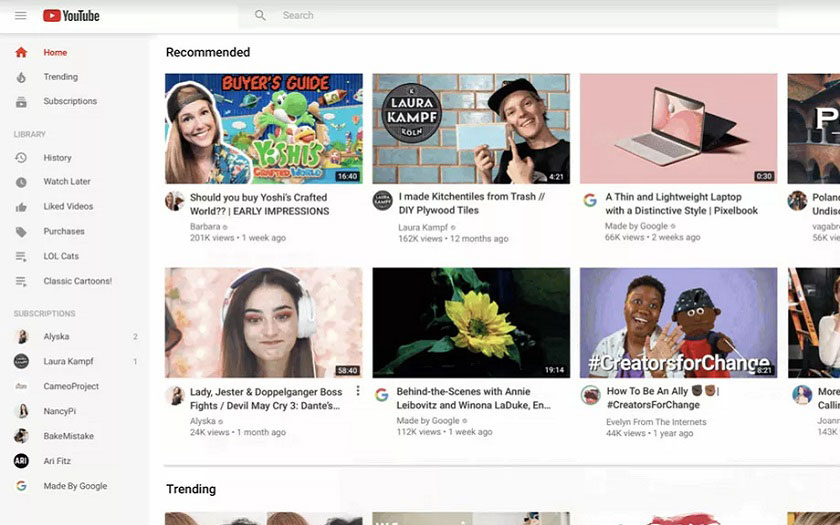The image size is (840, 525).
Task: Click Alyska avatar beside Devil May Cry video
Action: click(x=175, y=395)
